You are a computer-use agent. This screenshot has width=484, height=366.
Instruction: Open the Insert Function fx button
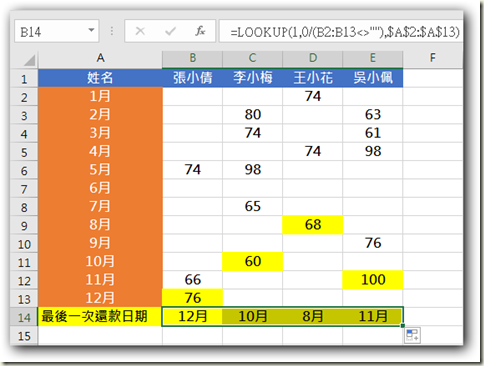pos(200,31)
